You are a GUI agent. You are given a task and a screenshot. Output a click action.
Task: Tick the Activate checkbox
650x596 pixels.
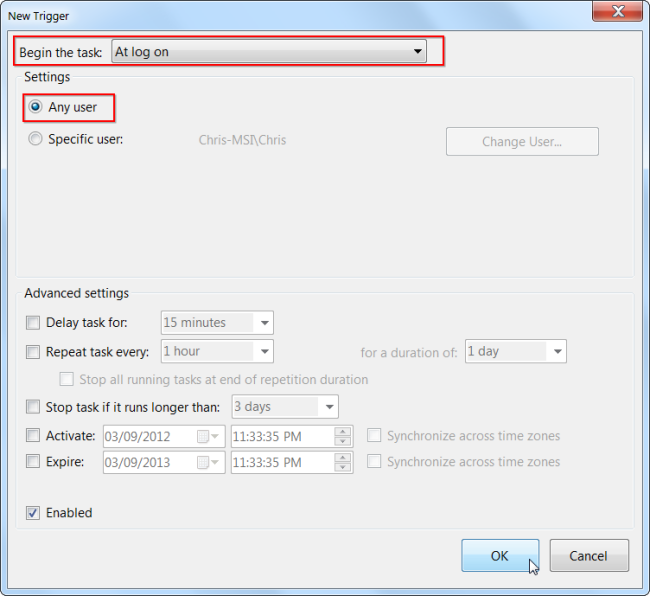point(33,436)
